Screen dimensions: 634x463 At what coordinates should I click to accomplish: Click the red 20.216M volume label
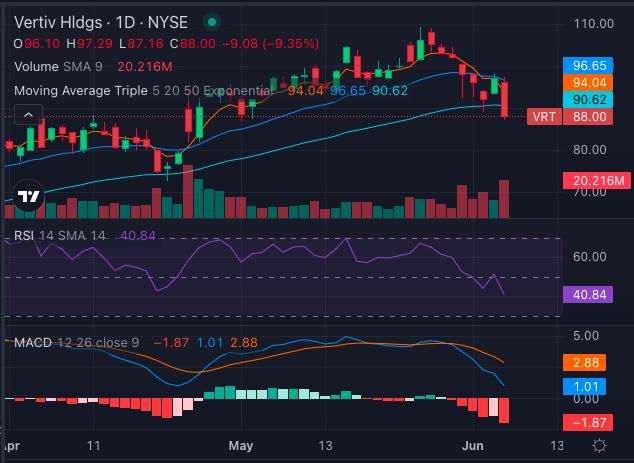pos(596,180)
